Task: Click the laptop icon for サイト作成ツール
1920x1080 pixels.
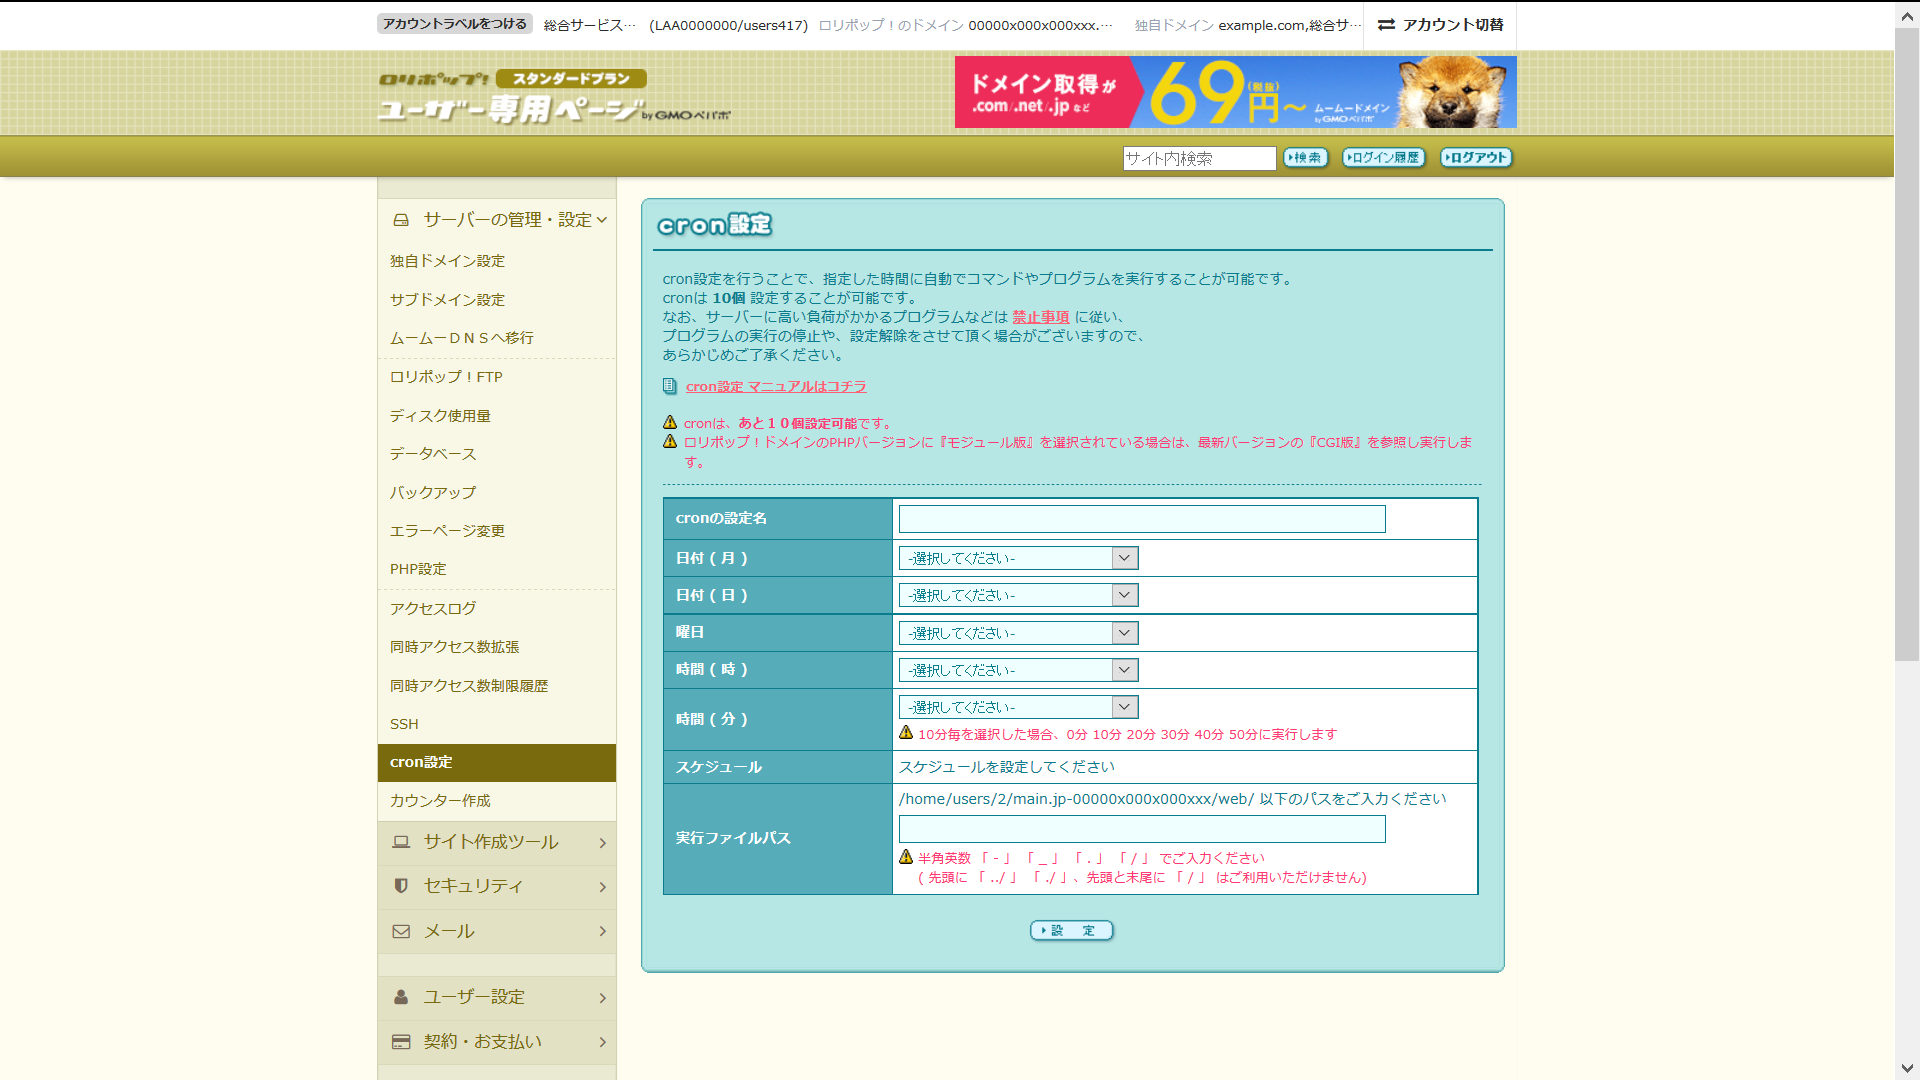Action: coord(401,842)
